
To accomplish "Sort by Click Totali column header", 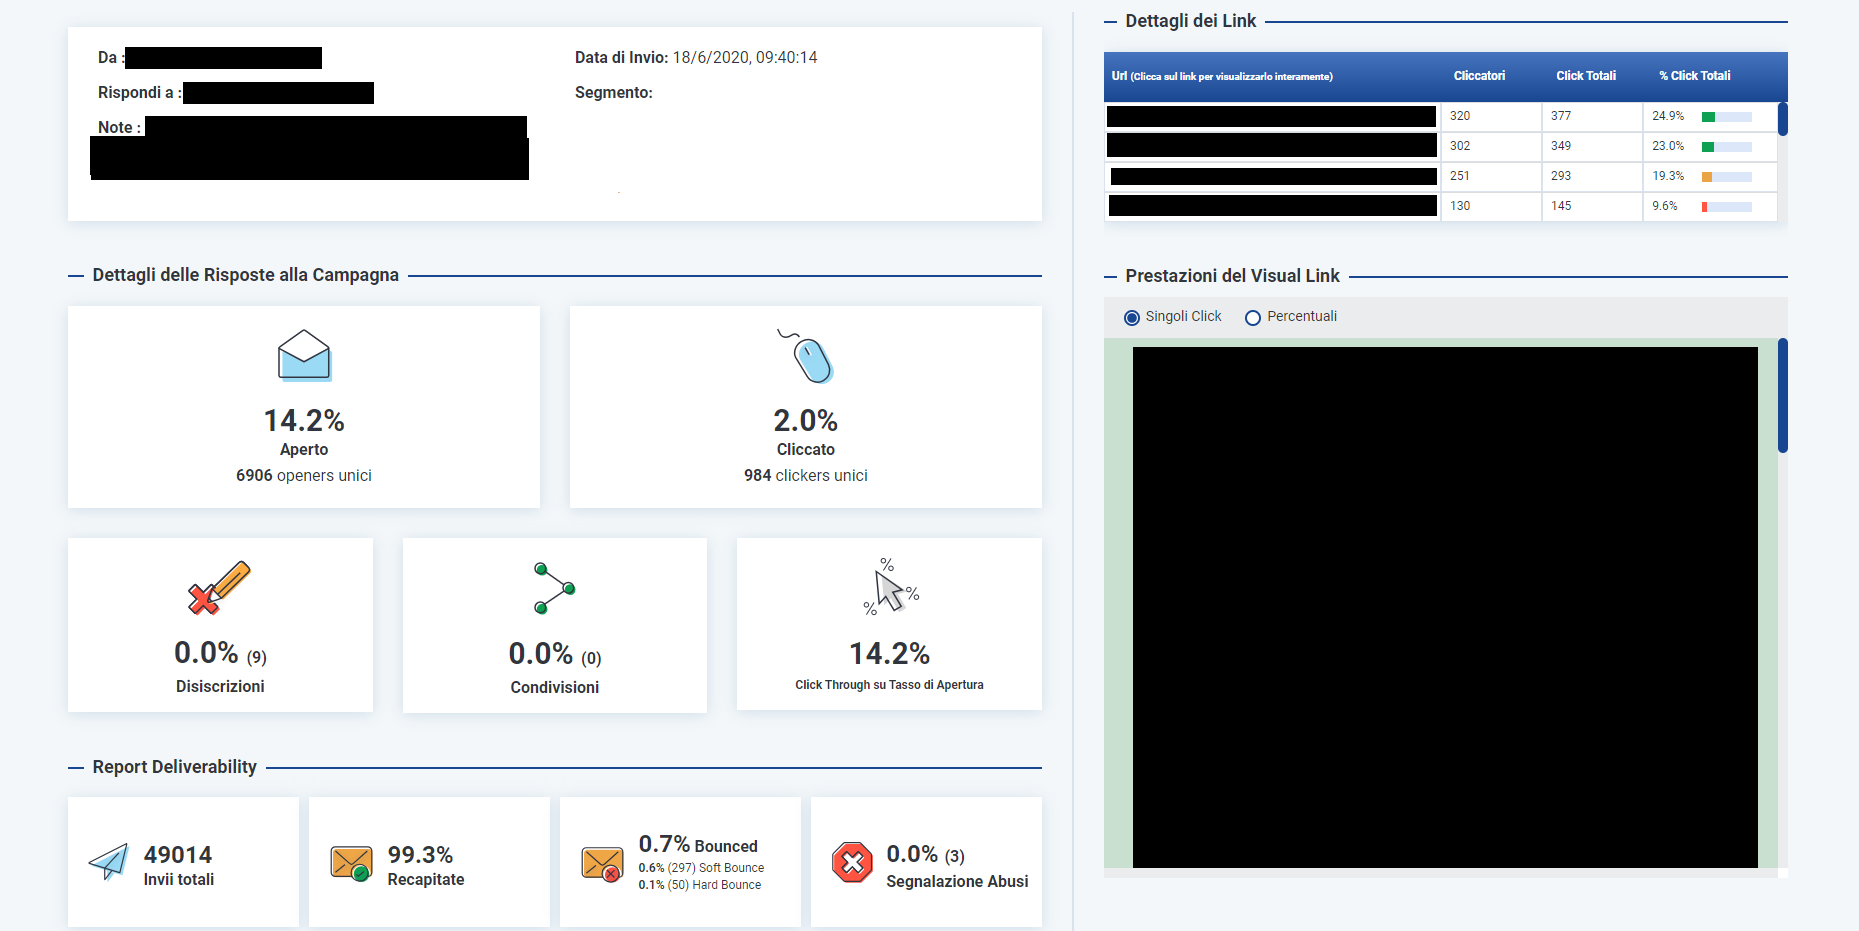I will point(1585,76).
